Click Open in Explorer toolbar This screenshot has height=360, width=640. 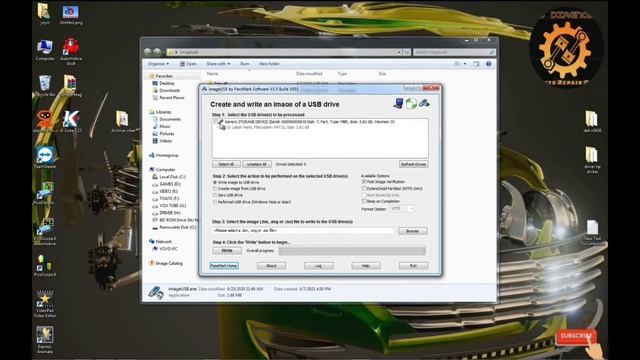tap(188, 64)
